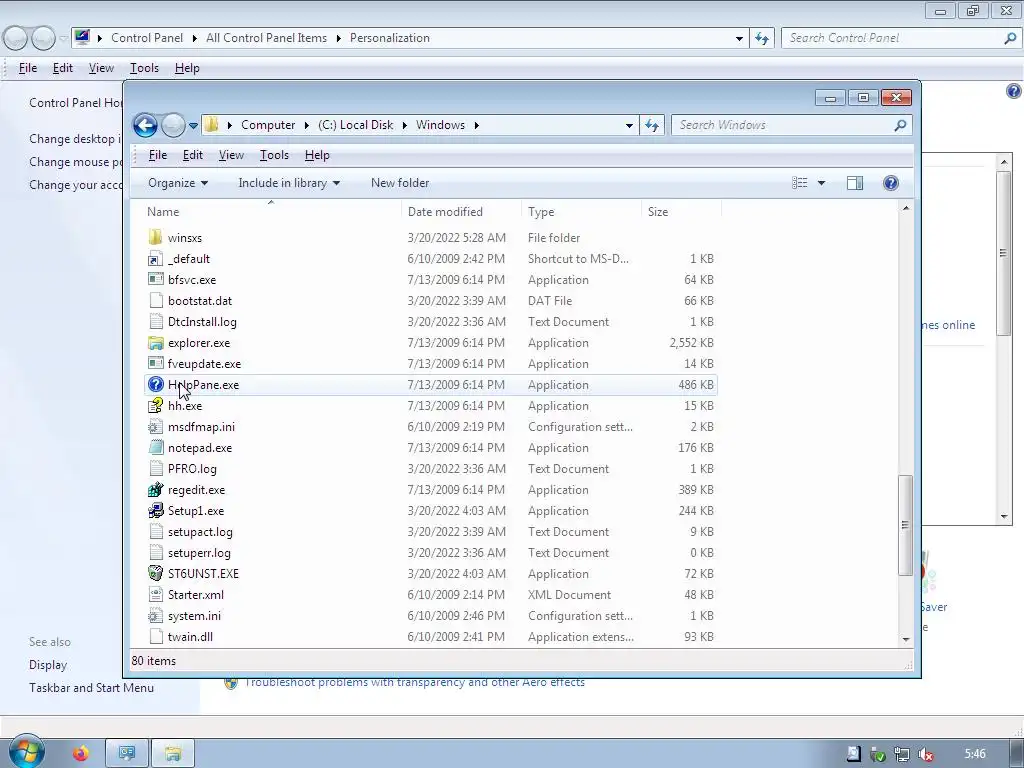Click the muted volume tray icon
Screen dimensions: 1024x768
[x=925, y=754]
